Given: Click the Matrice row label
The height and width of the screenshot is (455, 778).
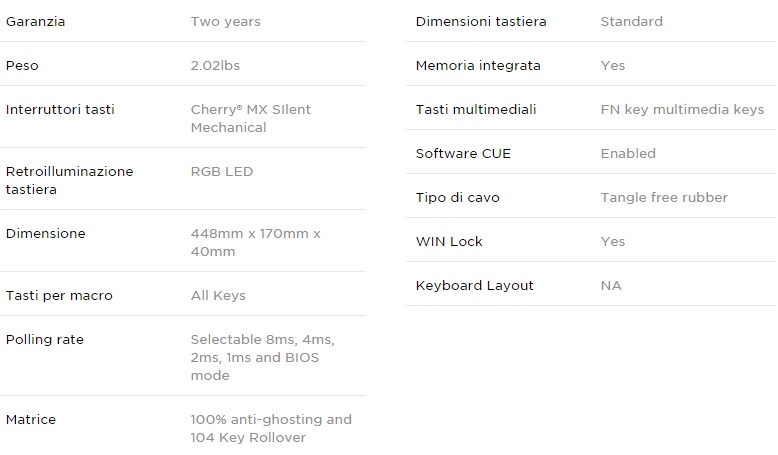Looking at the screenshot, I should point(31,419).
